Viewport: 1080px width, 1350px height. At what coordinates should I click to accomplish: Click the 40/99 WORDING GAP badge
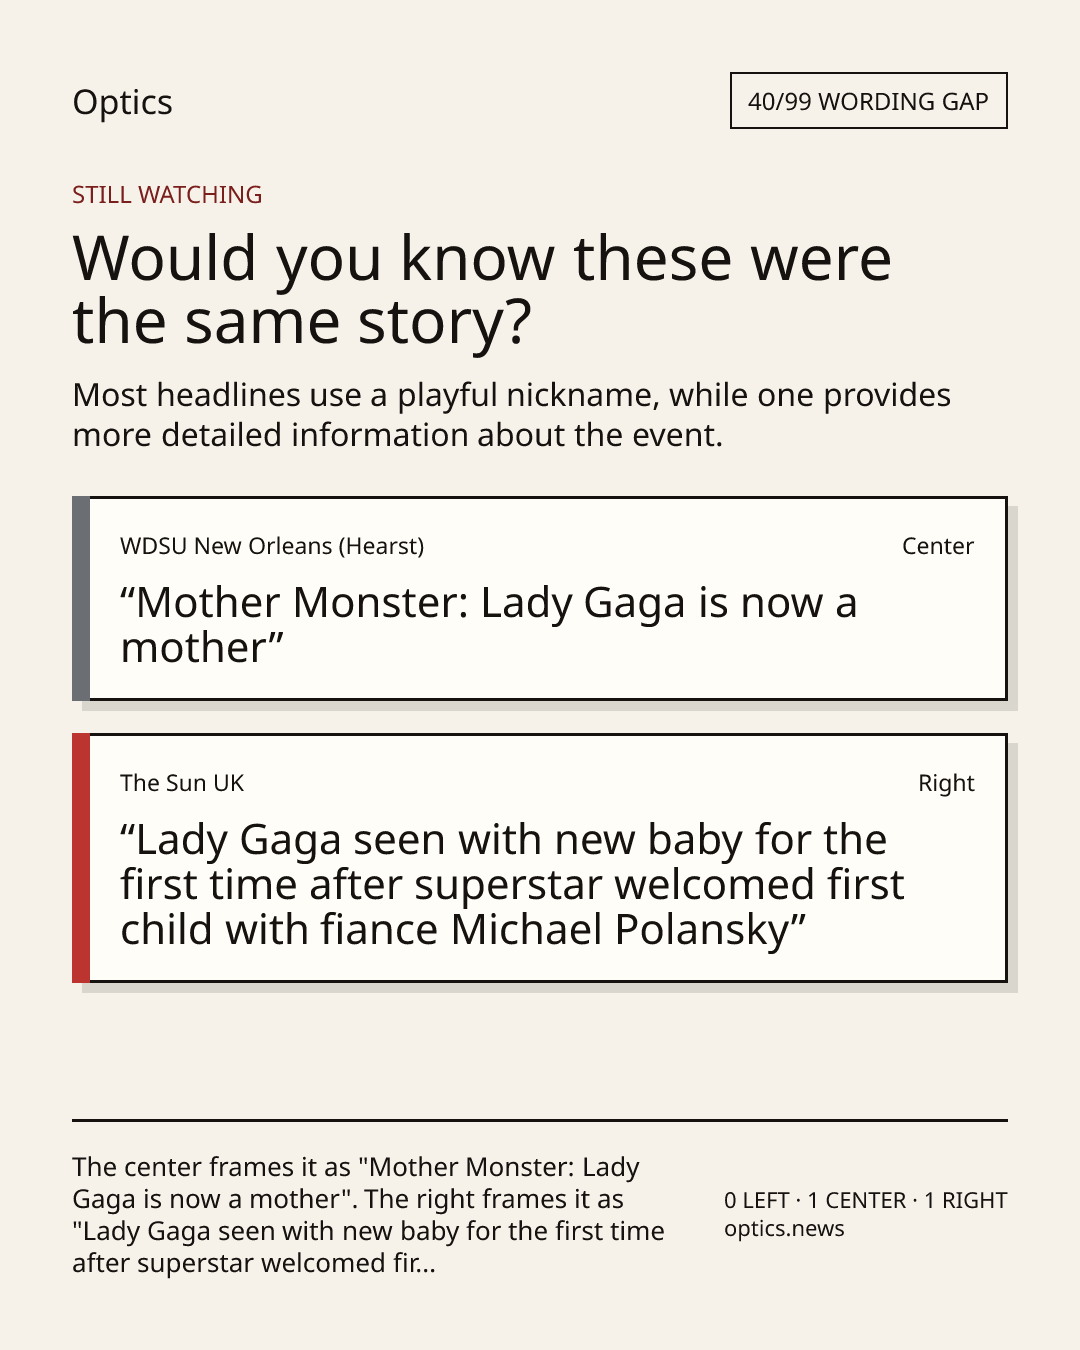pos(868,101)
